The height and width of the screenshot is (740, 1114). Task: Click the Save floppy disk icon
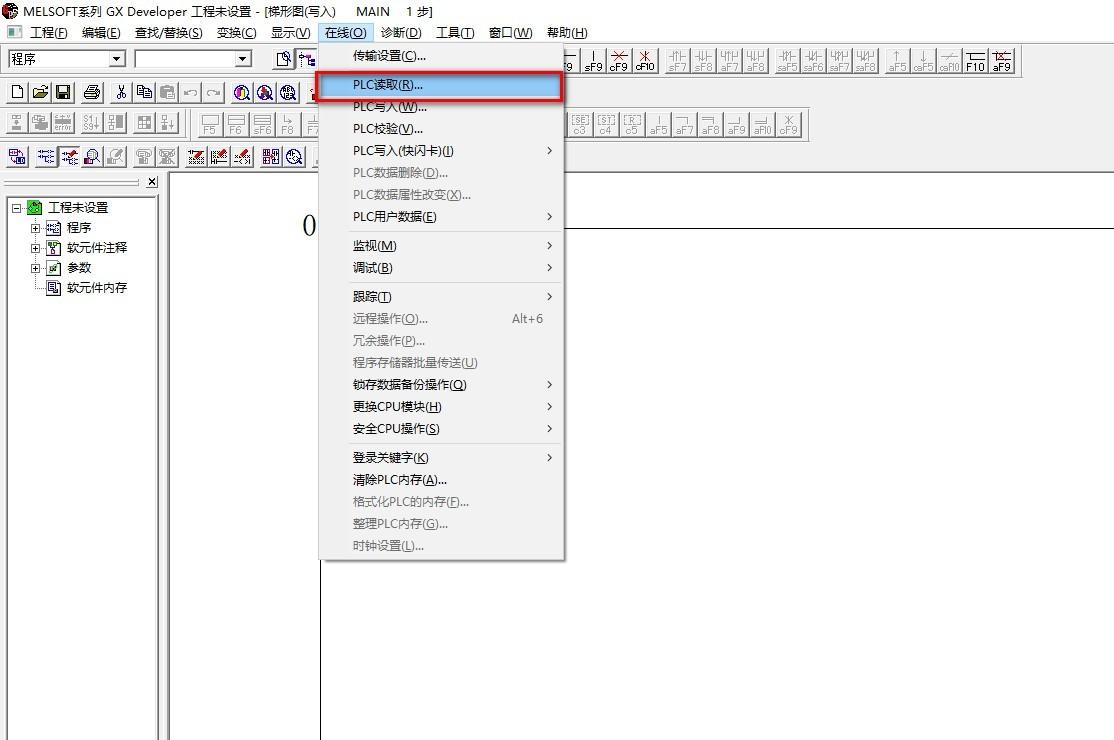pyautogui.click(x=63, y=92)
